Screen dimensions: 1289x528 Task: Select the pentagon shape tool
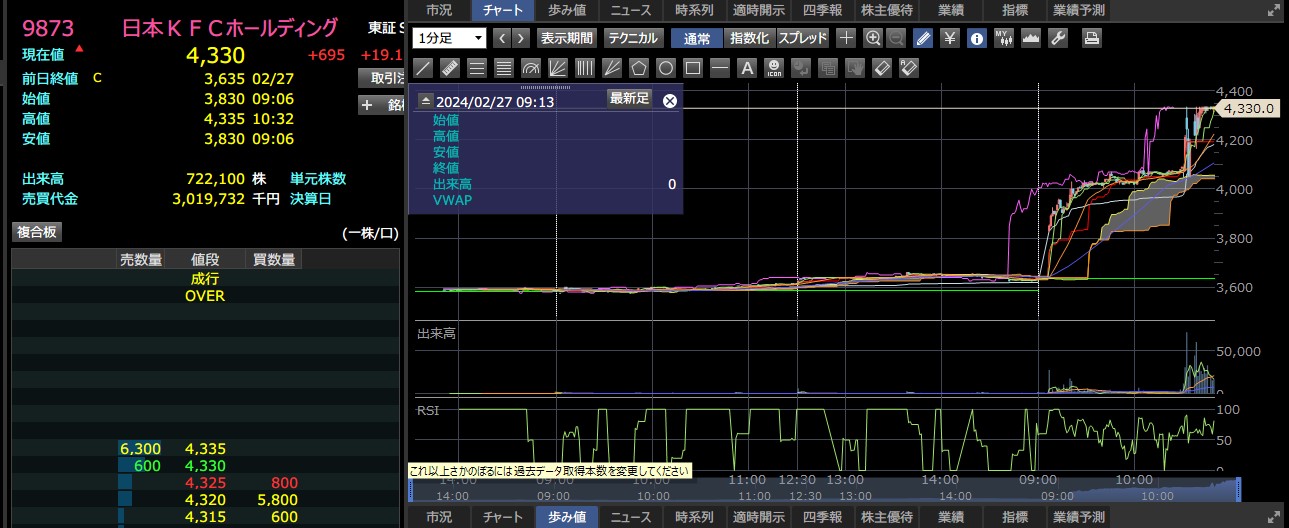point(638,68)
